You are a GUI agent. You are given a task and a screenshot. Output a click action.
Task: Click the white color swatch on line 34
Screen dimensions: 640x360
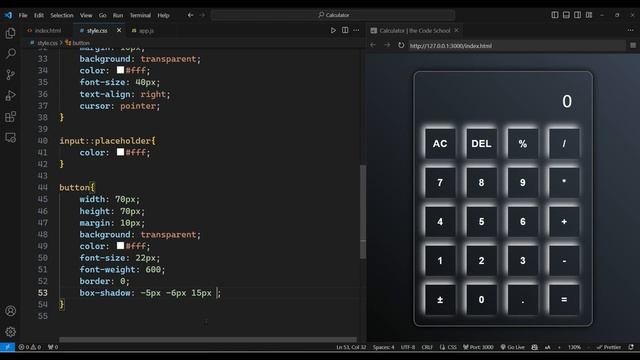pyautogui.click(x=120, y=70)
